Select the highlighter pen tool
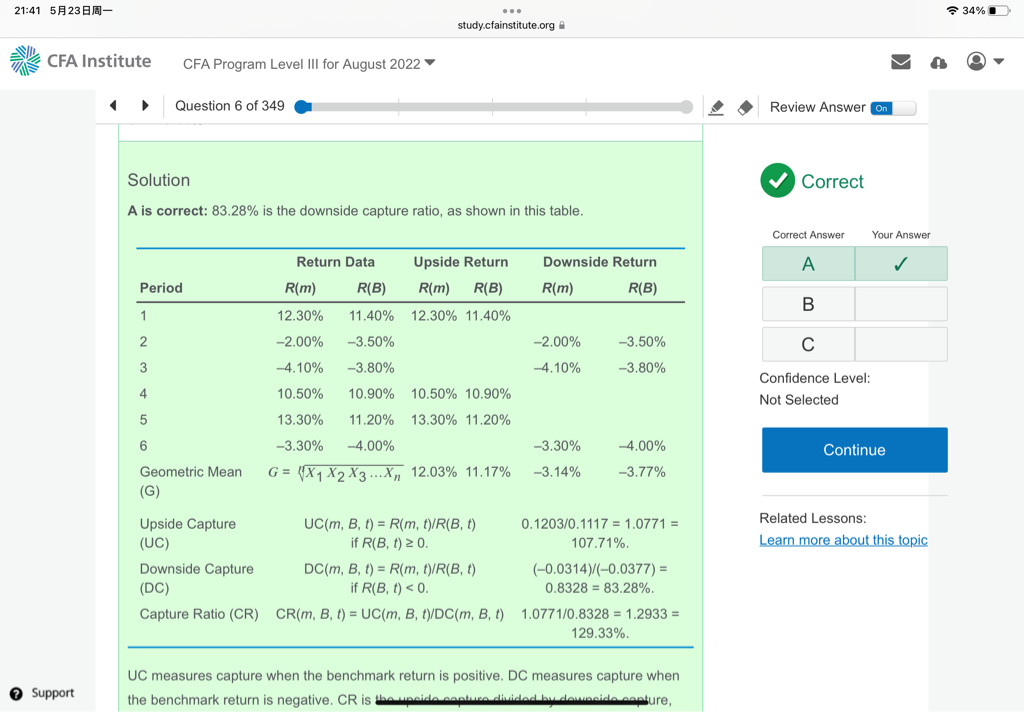This screenshot has height=712, width=1024. [716, 107]
